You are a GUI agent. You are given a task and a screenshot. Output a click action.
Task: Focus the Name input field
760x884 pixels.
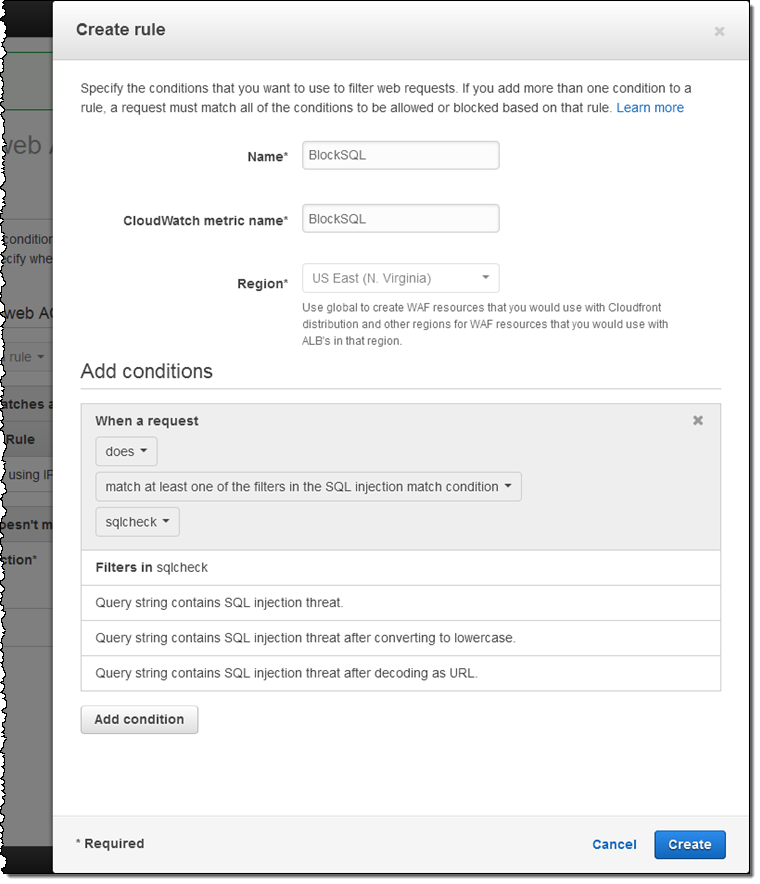(400, 155)
